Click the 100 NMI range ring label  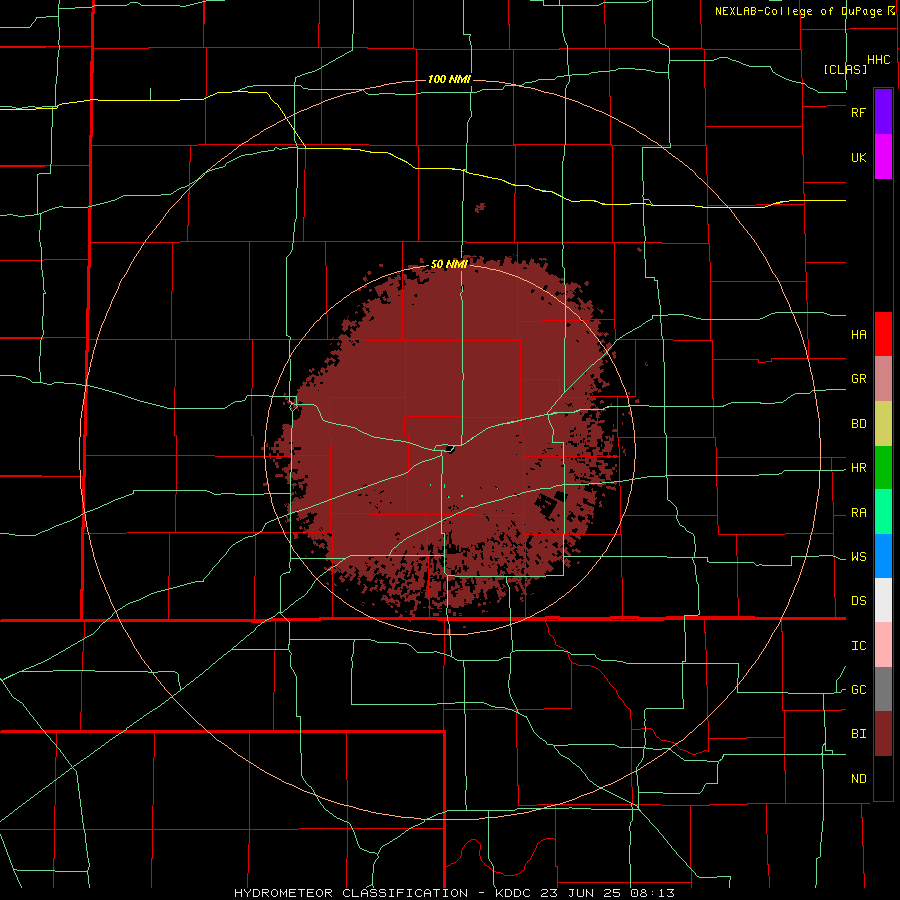(x=449, y=79)
